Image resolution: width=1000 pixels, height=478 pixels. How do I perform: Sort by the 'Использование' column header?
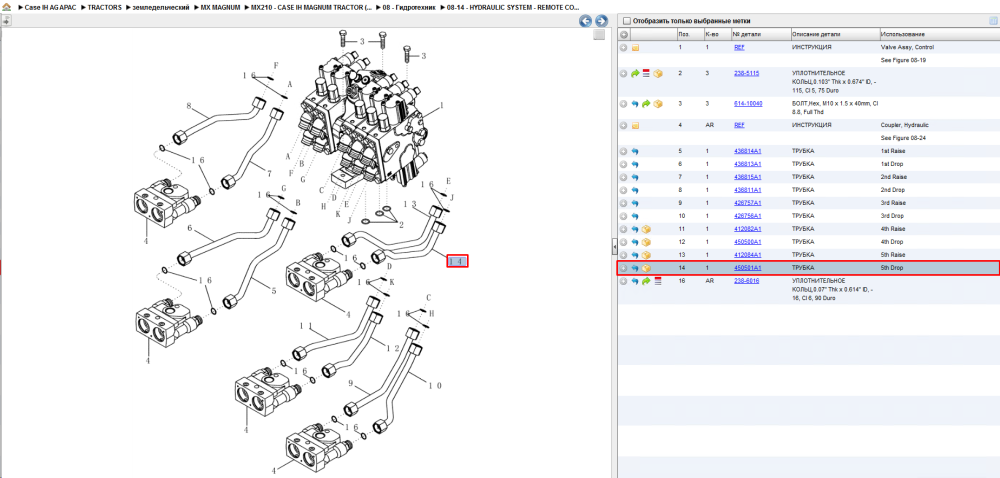click(x=939, y=34)
